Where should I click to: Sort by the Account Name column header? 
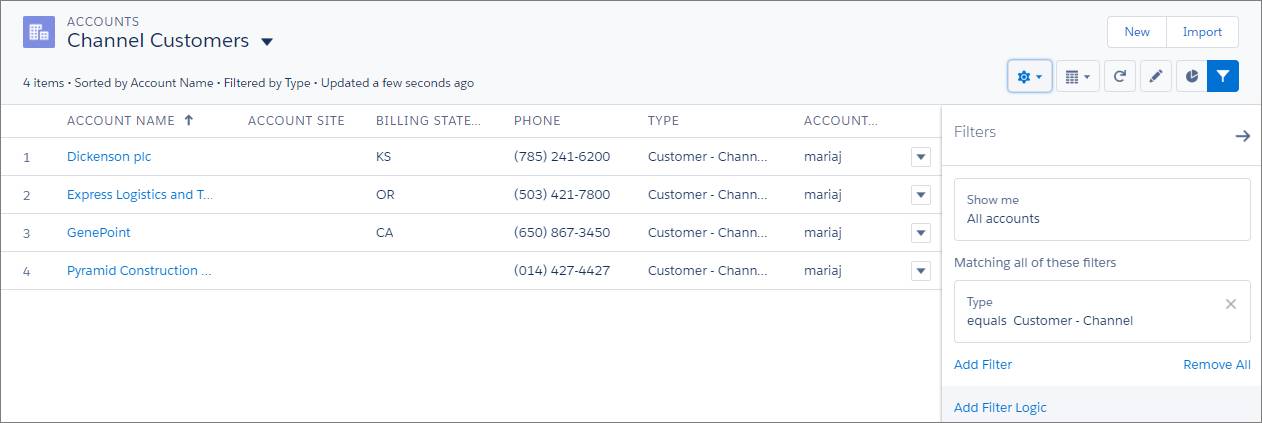pyautogui.click(x=121, y=121)
